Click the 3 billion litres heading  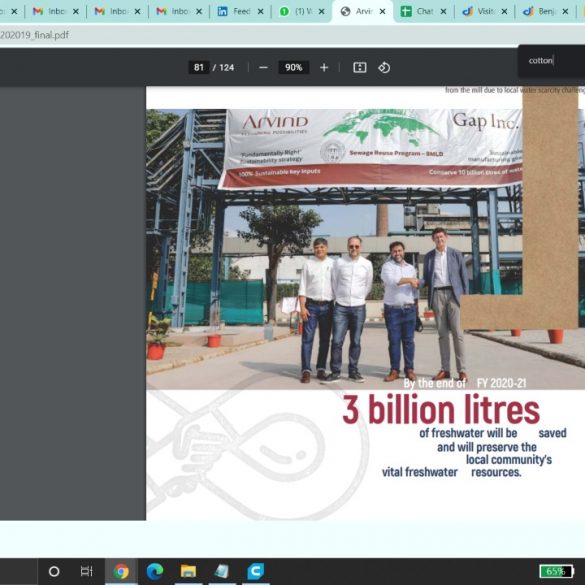tap(441, 409)
